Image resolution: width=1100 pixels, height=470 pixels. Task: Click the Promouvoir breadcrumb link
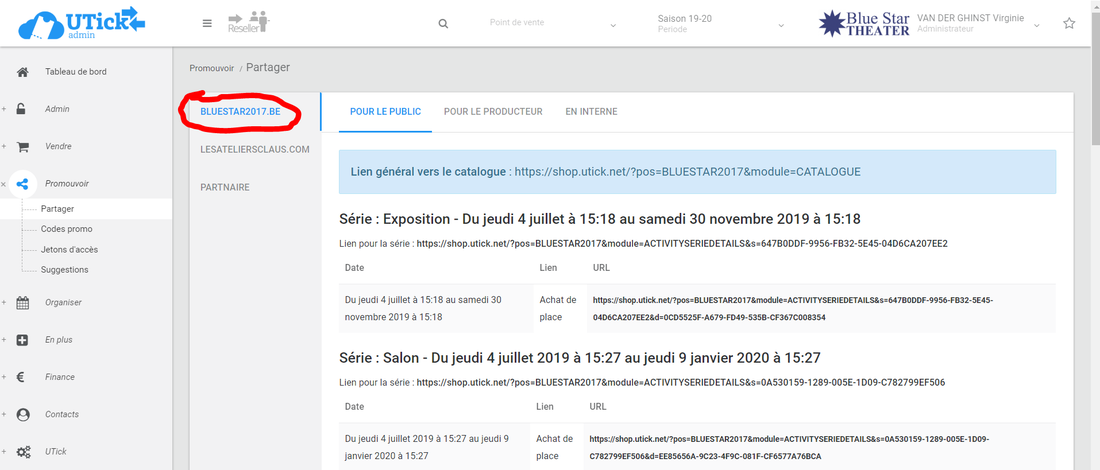point(211,68)
